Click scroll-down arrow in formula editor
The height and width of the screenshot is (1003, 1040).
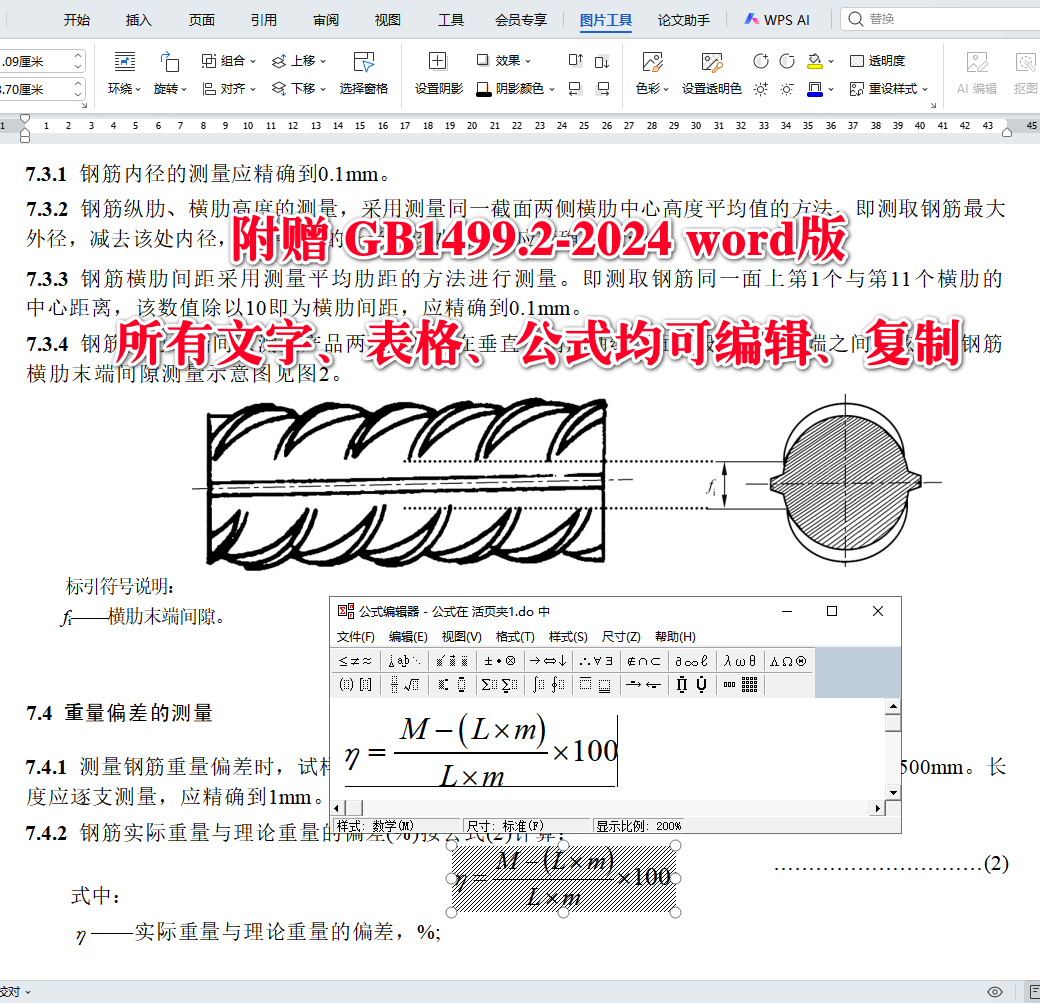pos(893,793)
